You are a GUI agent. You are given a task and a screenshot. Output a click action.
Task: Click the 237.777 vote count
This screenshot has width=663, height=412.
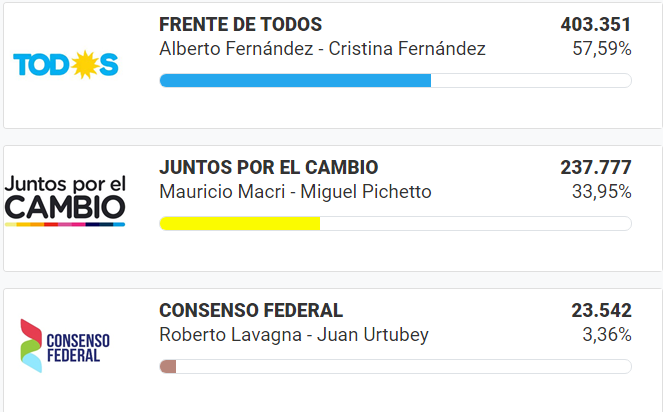click(x=596, y=167)
